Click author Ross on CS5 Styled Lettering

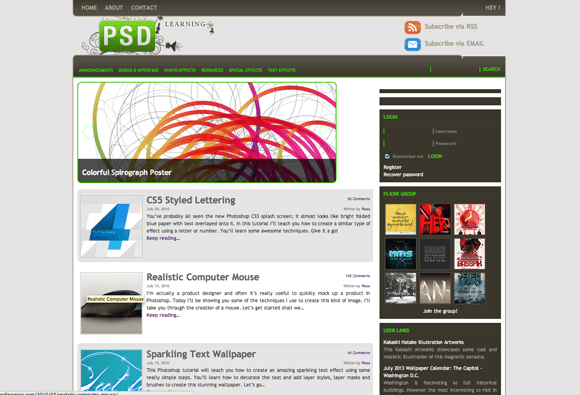click(x=366, y=209)
